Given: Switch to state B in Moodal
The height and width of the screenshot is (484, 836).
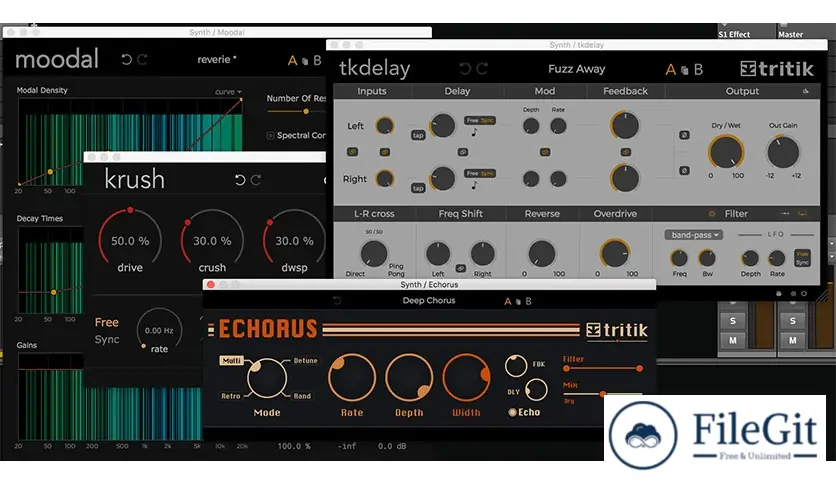Looking at the screenshot, I should point(317,60).
